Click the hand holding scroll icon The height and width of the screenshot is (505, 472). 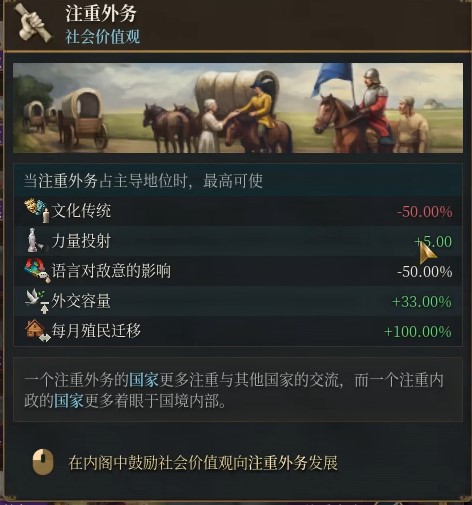click(33, 23)
